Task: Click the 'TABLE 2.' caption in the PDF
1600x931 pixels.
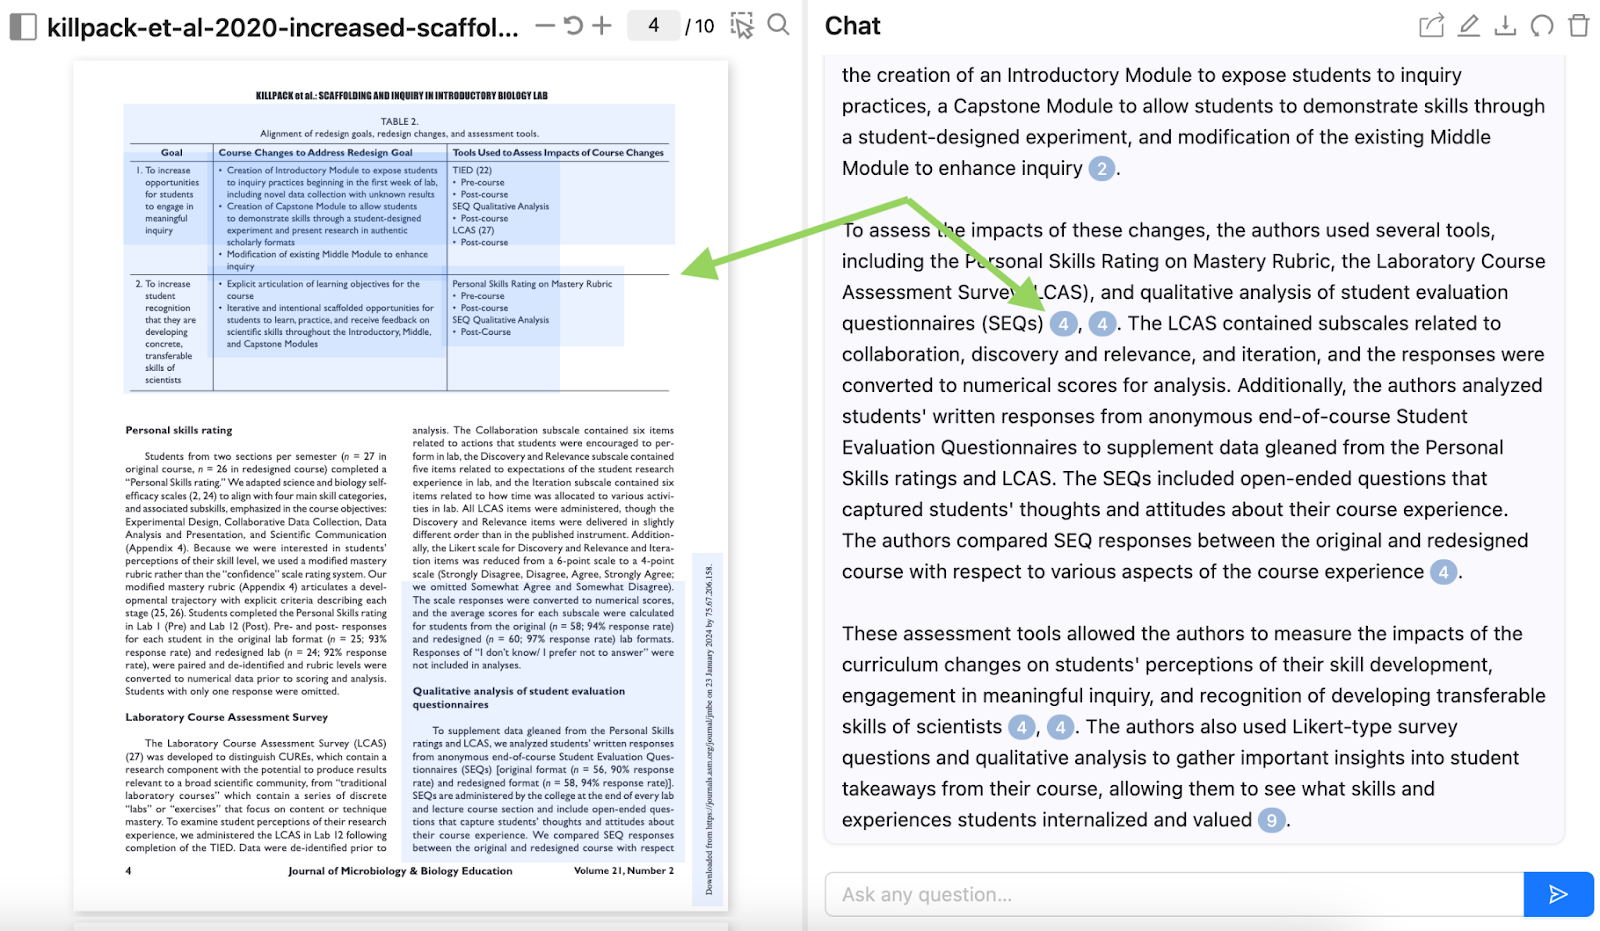Action: [x=399, y=121]
